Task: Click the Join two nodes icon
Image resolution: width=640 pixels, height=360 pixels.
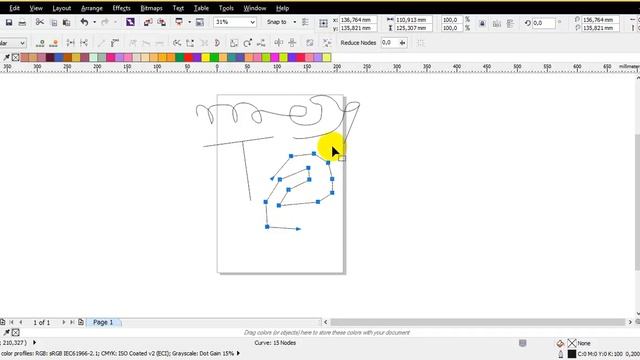Action: point(71,43)
